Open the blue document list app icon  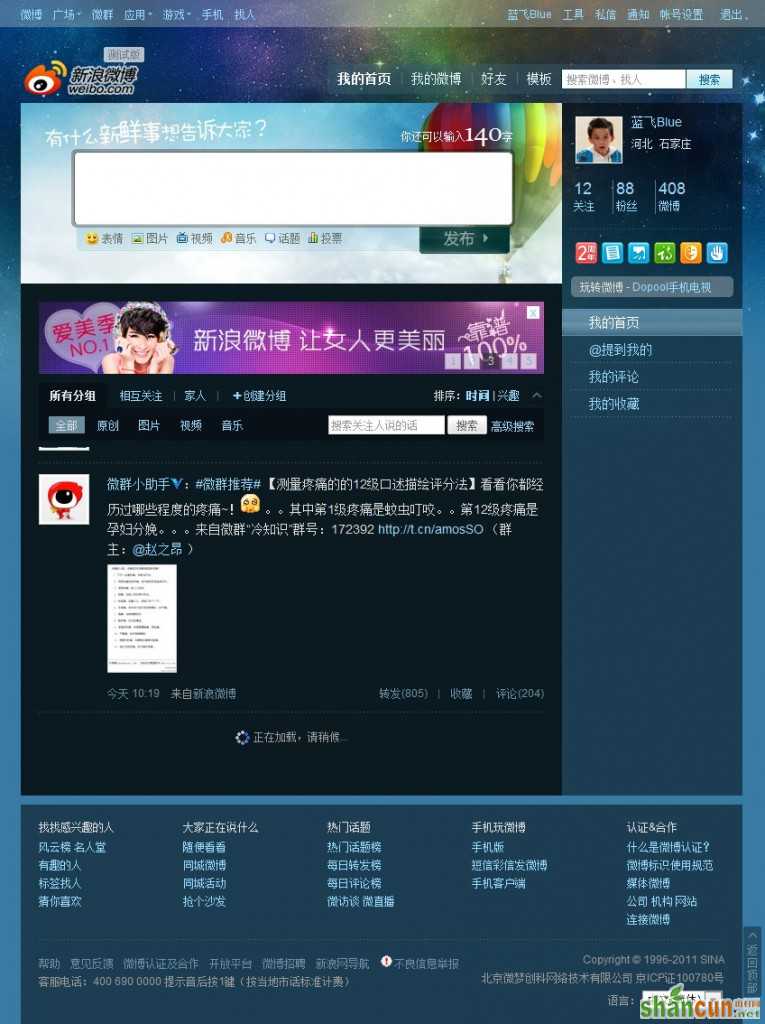point(612,253)
